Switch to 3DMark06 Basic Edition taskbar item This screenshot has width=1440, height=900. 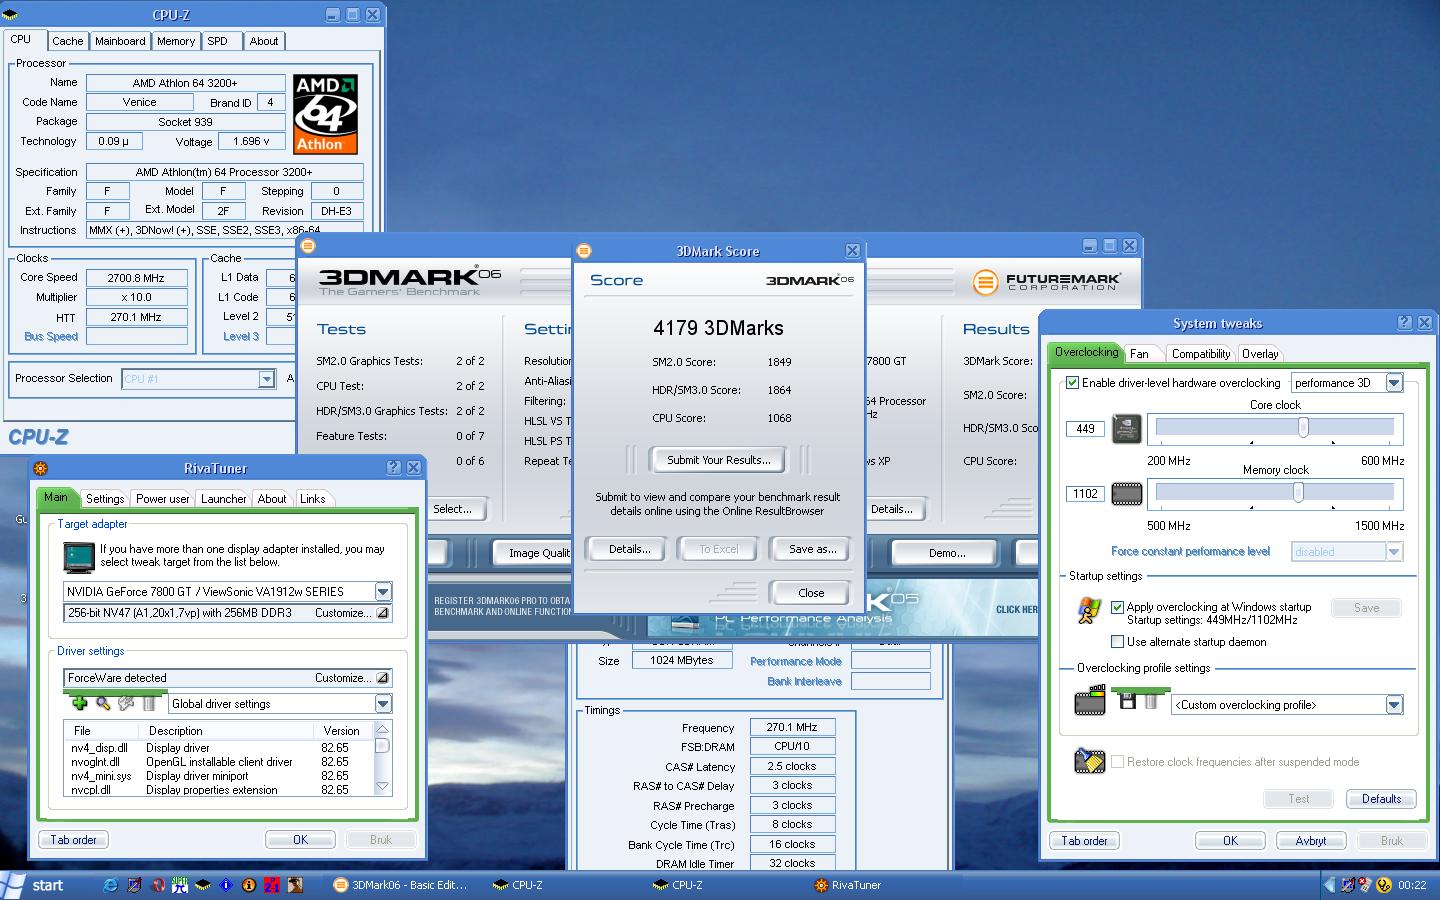click(401, 885)
